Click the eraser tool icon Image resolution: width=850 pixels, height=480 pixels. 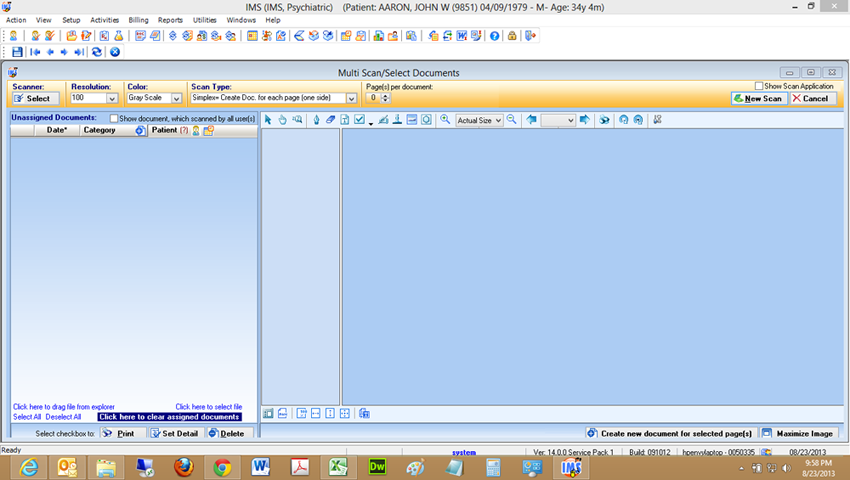click(331, 120)
